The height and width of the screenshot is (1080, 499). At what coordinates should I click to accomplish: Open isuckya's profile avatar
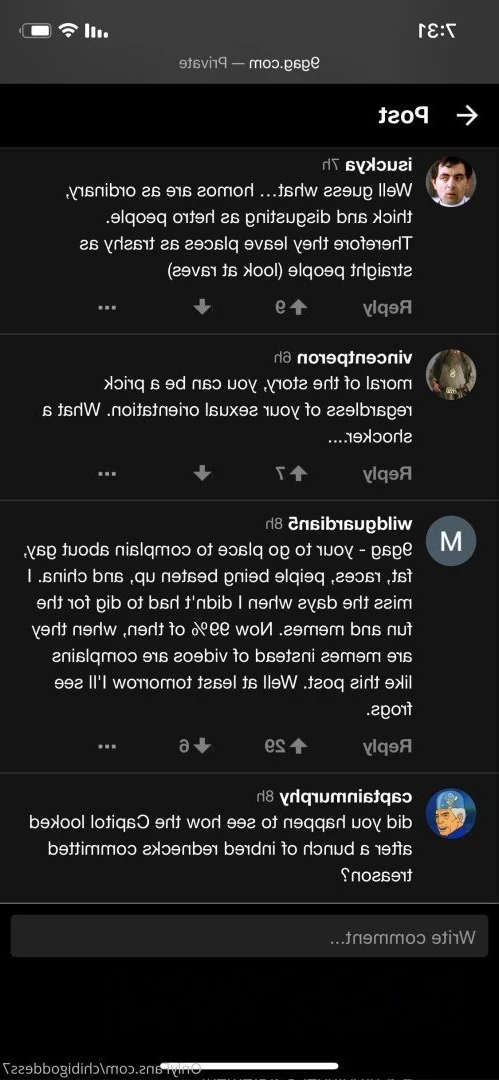click(x=451, y=182)
